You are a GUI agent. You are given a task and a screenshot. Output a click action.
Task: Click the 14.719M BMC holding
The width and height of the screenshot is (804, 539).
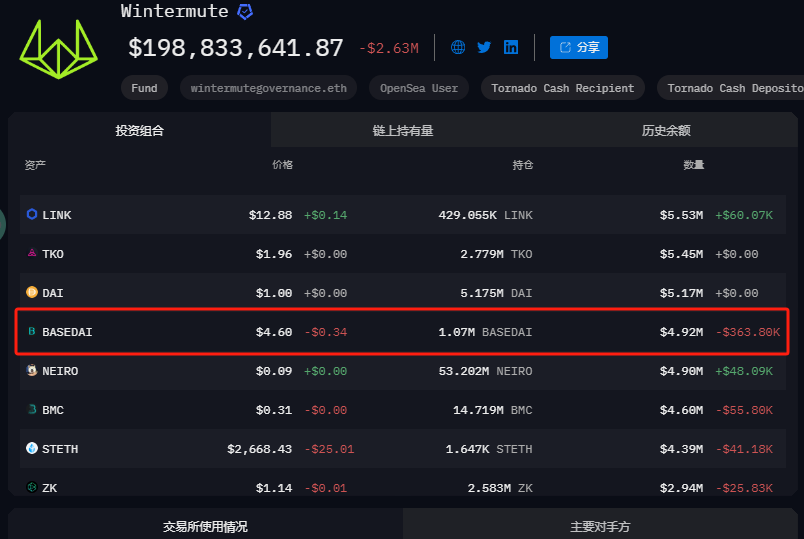(493, 410)
